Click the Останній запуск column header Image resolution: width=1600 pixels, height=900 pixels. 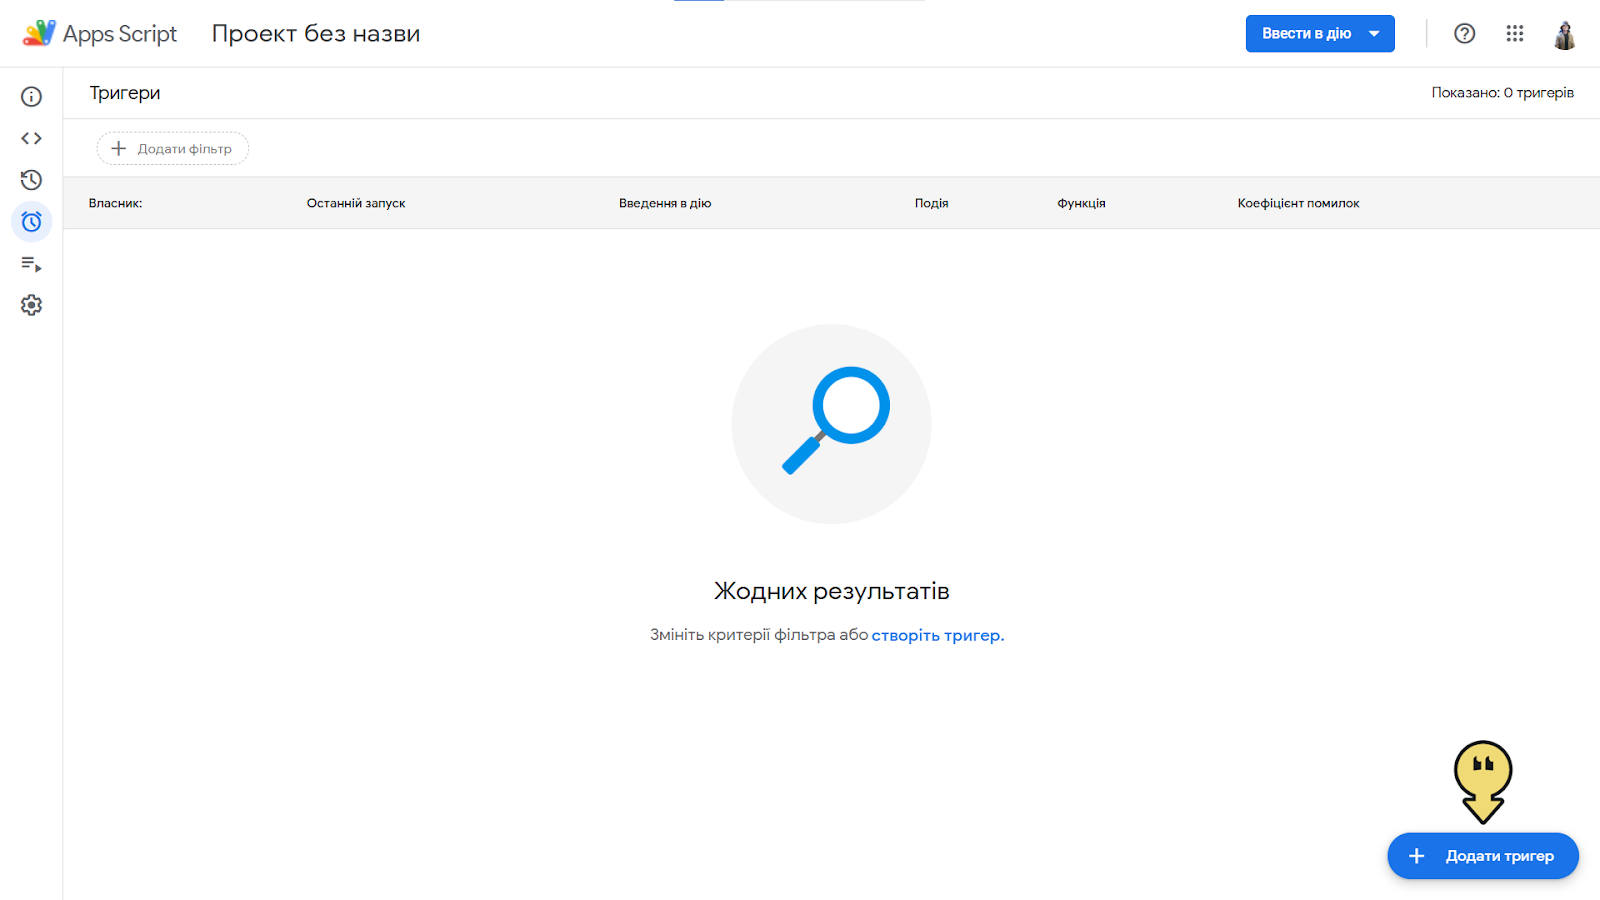[356, 203]
